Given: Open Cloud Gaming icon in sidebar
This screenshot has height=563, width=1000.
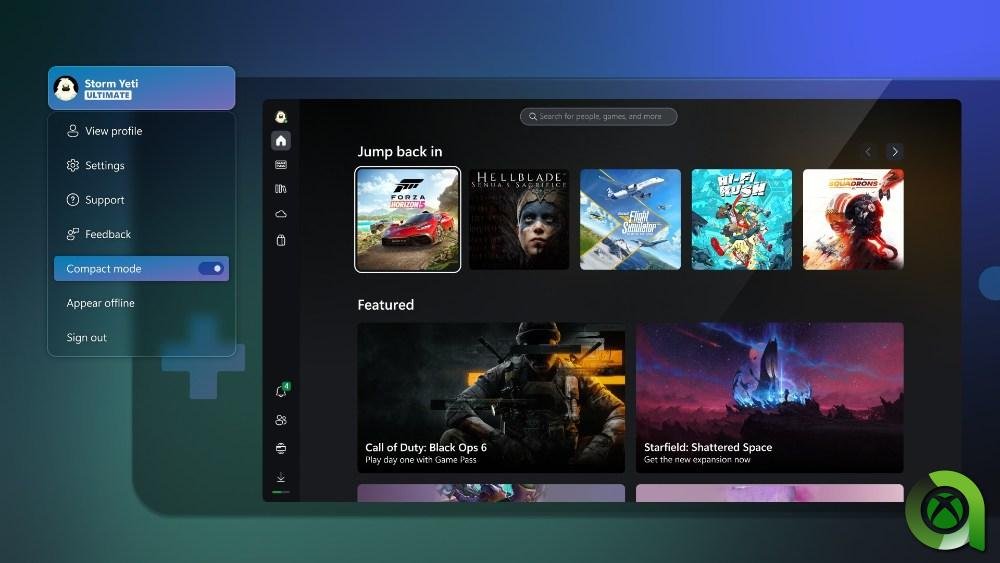Looking at the screenshot, I should click(281, 214).
